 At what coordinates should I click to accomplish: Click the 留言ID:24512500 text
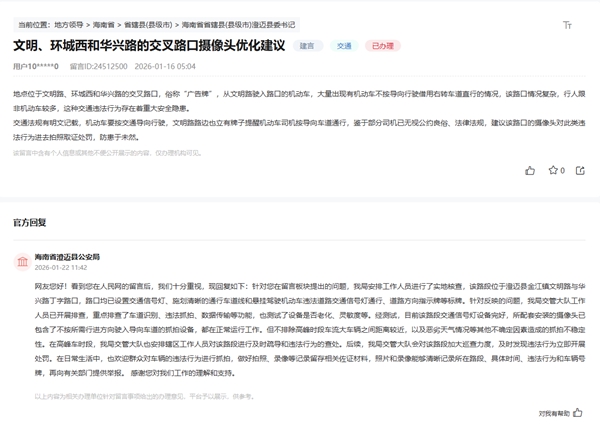98,66
